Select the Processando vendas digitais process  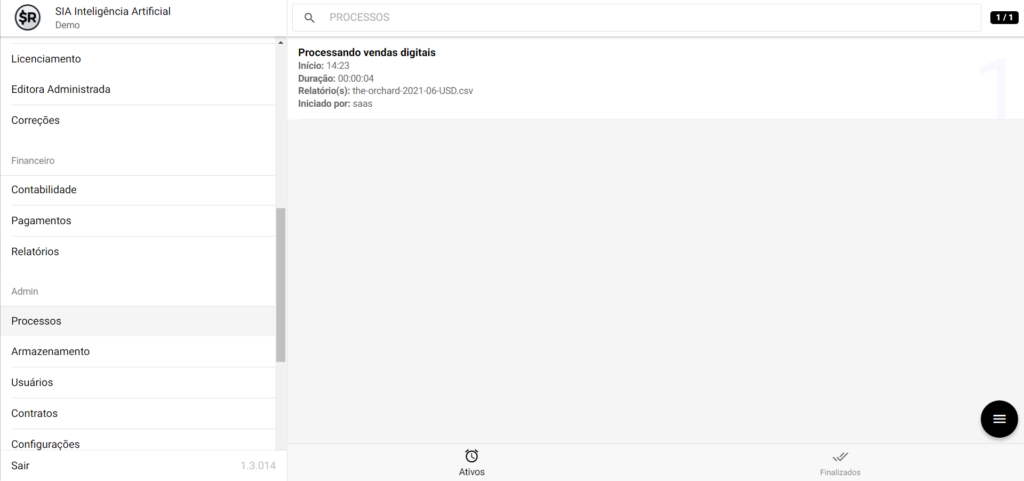click(366, 53)
